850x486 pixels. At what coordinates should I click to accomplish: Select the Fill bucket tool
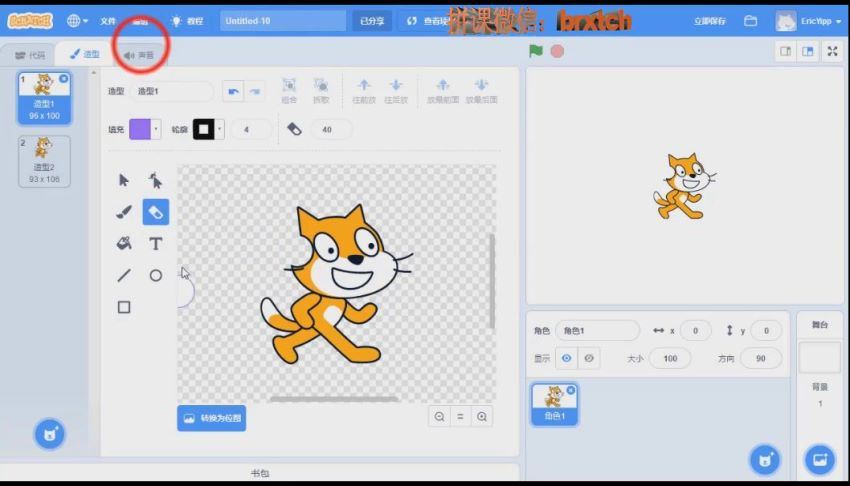tap(124, 243)
